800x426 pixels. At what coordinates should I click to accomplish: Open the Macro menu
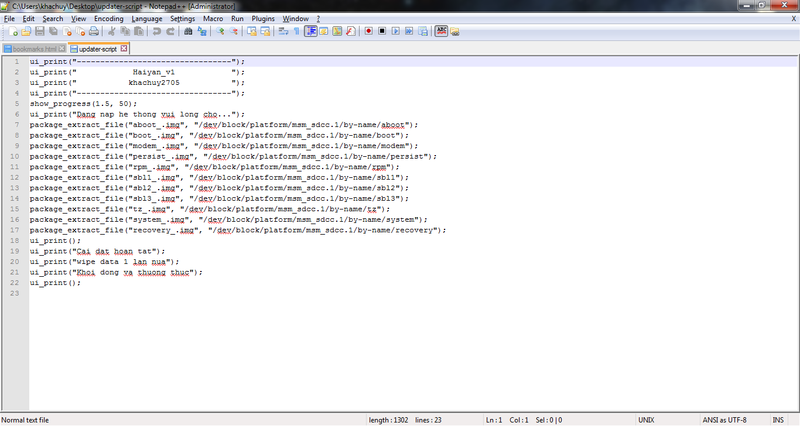point(213,18)
